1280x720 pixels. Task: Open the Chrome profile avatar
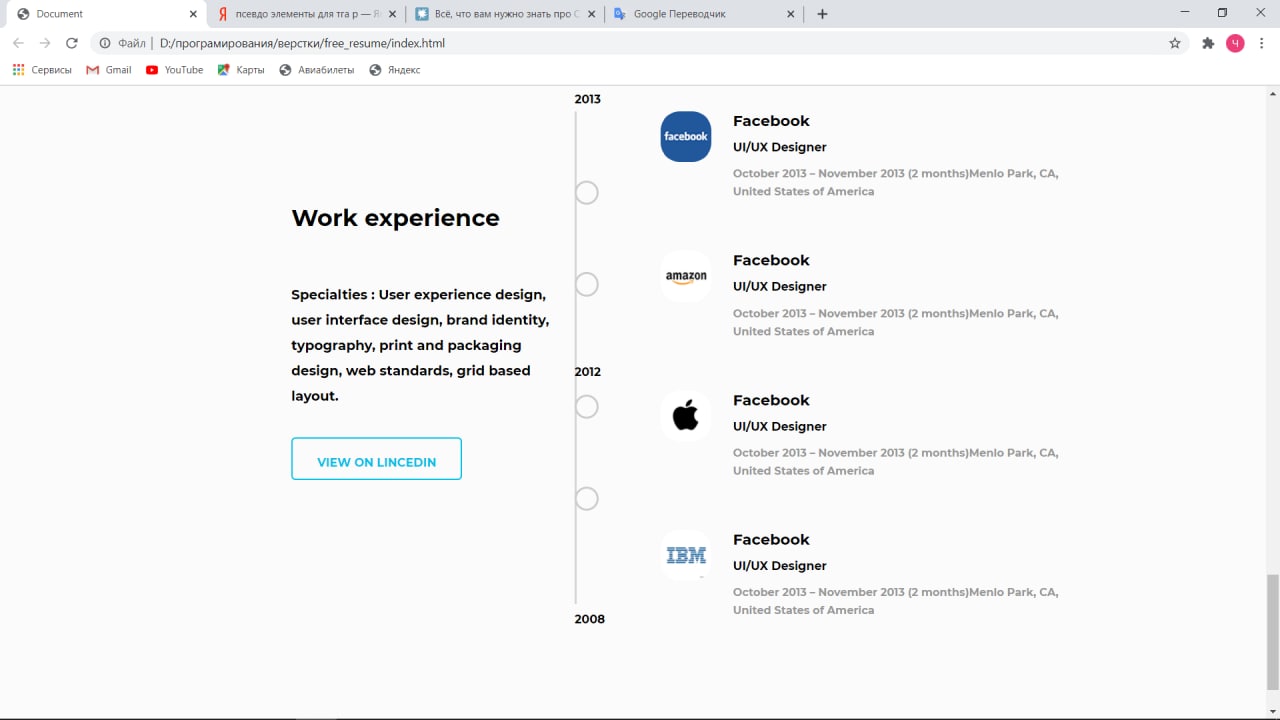[x=1235, y=43]
